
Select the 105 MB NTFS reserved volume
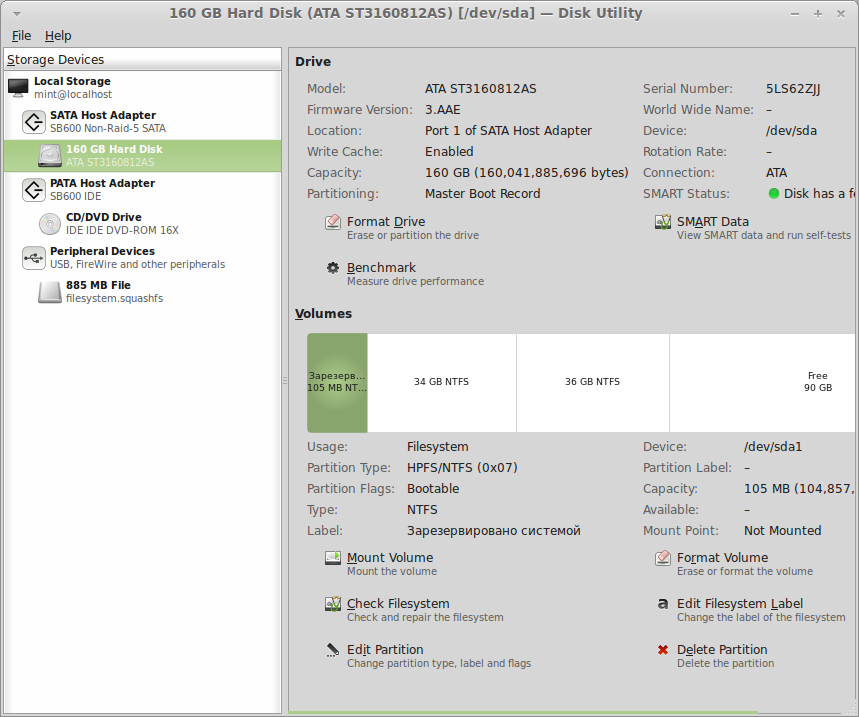[337, 382]
